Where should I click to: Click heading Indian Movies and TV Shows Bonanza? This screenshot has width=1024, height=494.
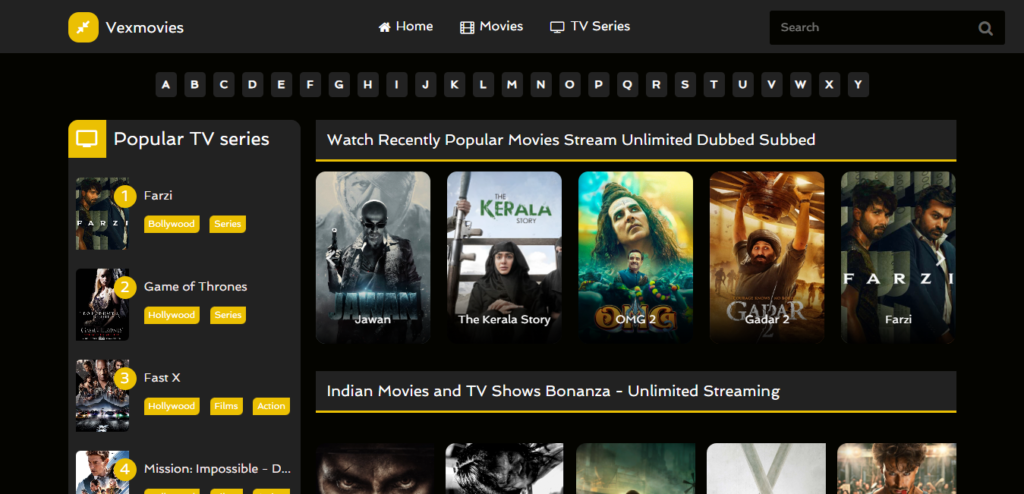553,391
